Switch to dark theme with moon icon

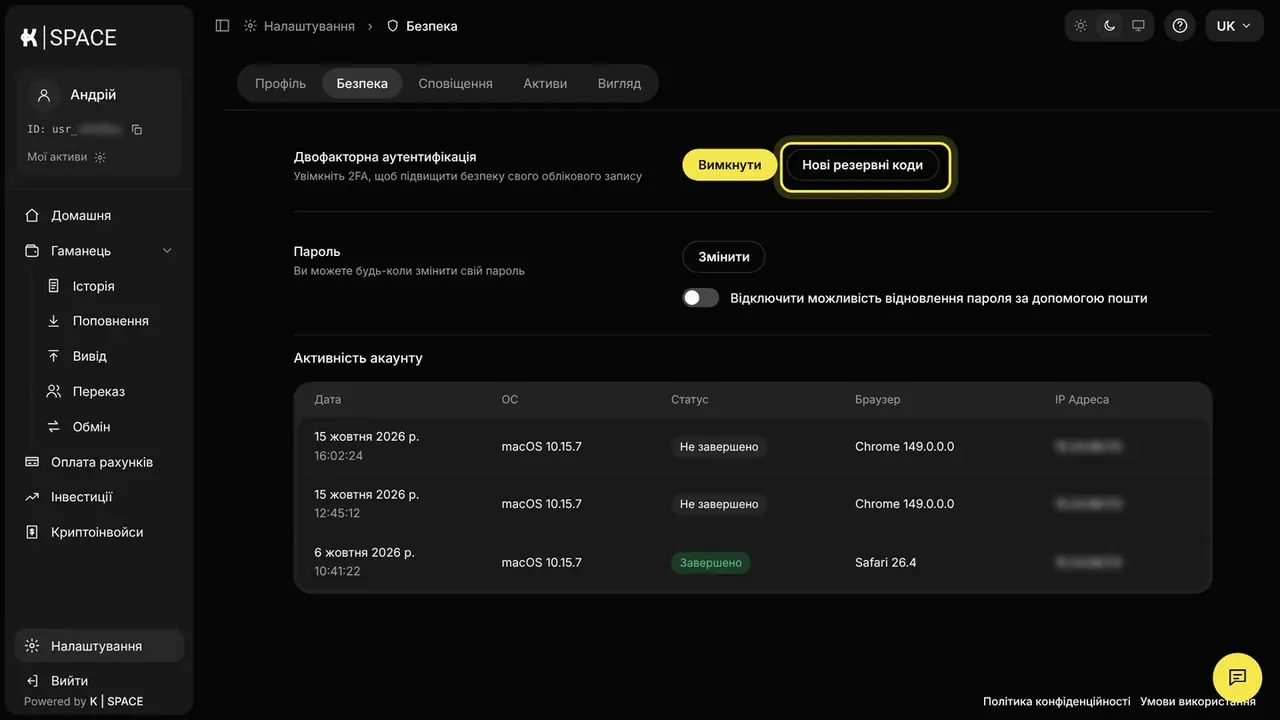coord(1109,26)
